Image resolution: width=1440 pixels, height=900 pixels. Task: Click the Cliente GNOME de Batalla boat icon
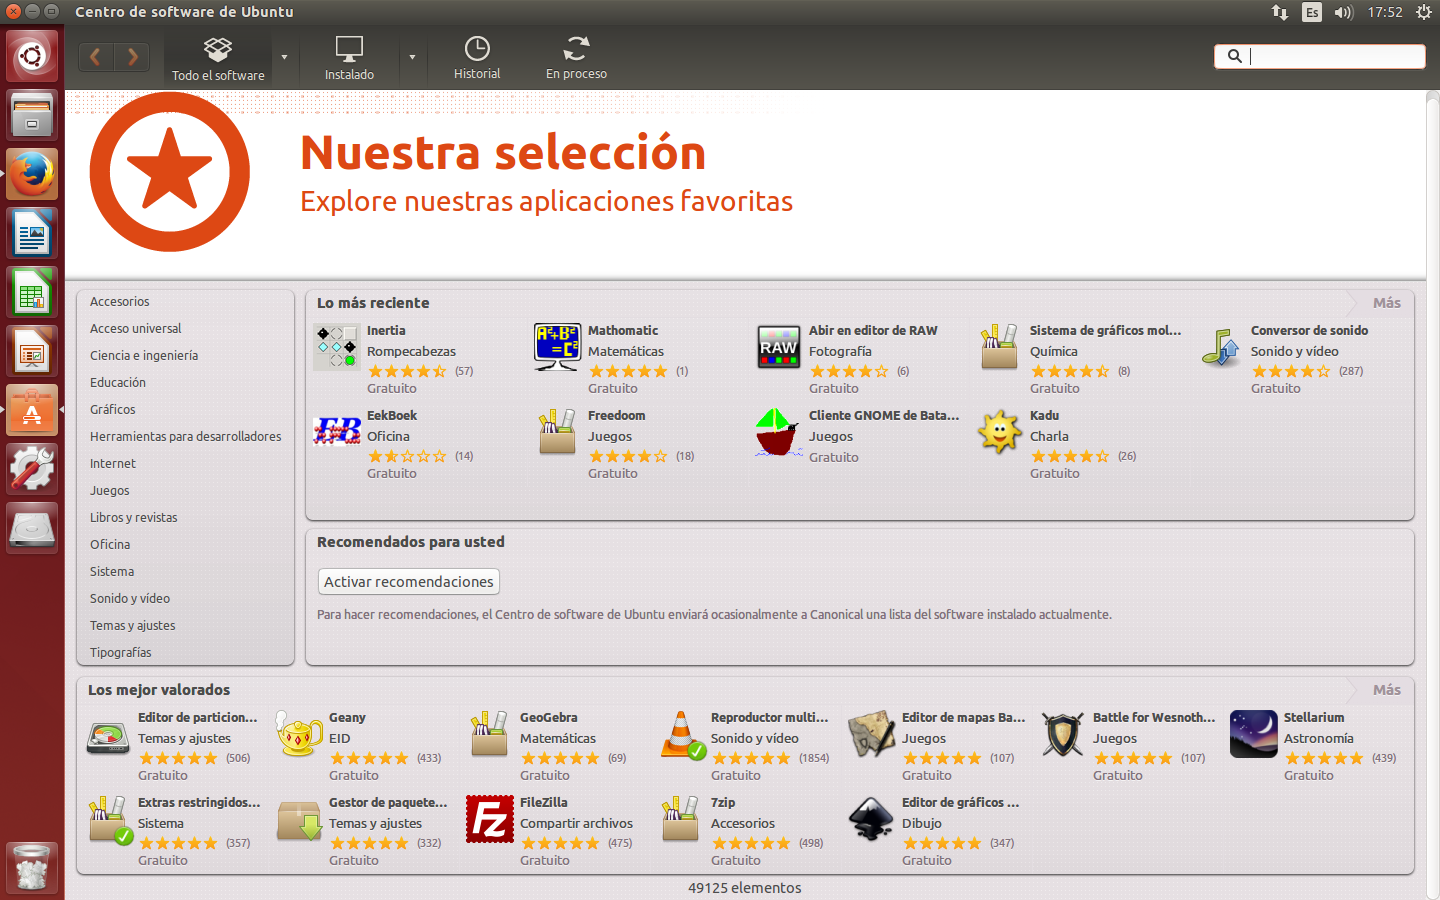pyautogui.click(x=779, y=432)
